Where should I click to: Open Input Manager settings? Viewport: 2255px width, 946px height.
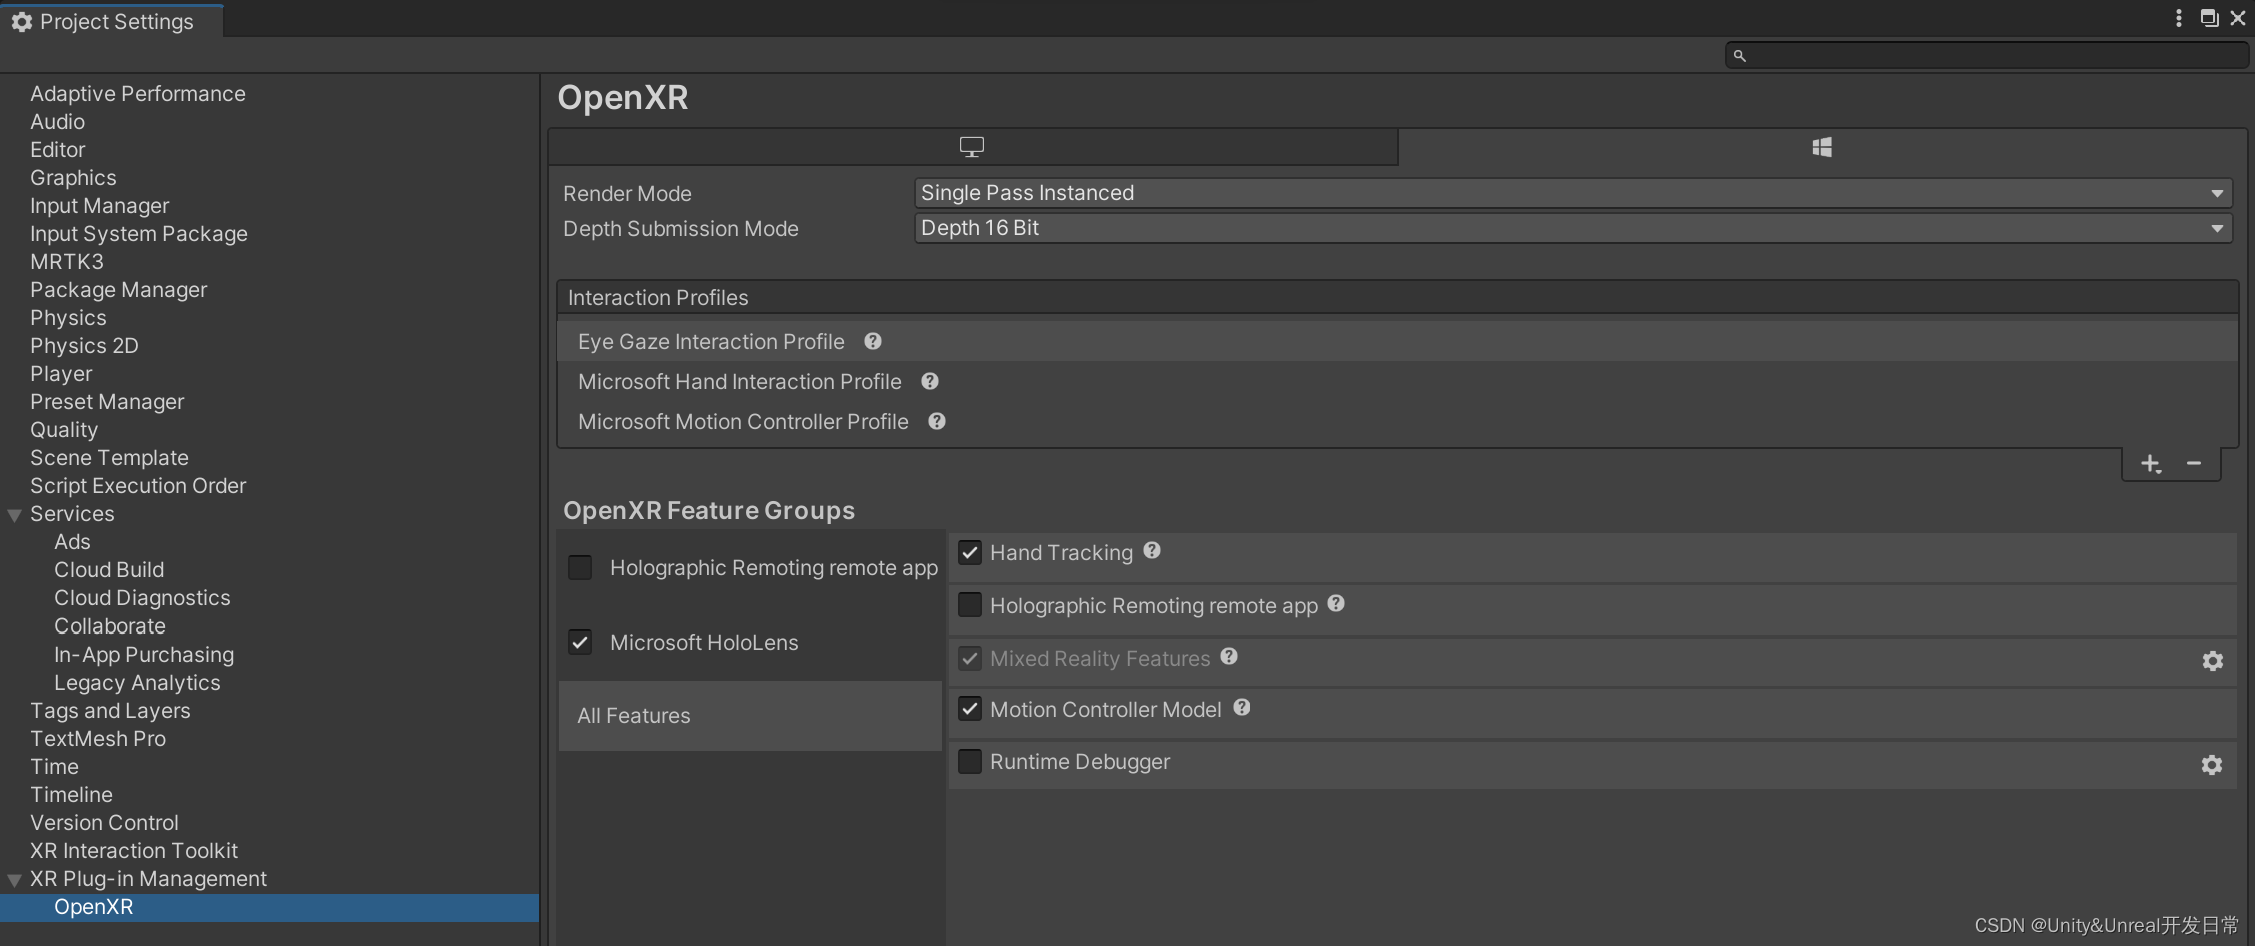tap(100, 205)
